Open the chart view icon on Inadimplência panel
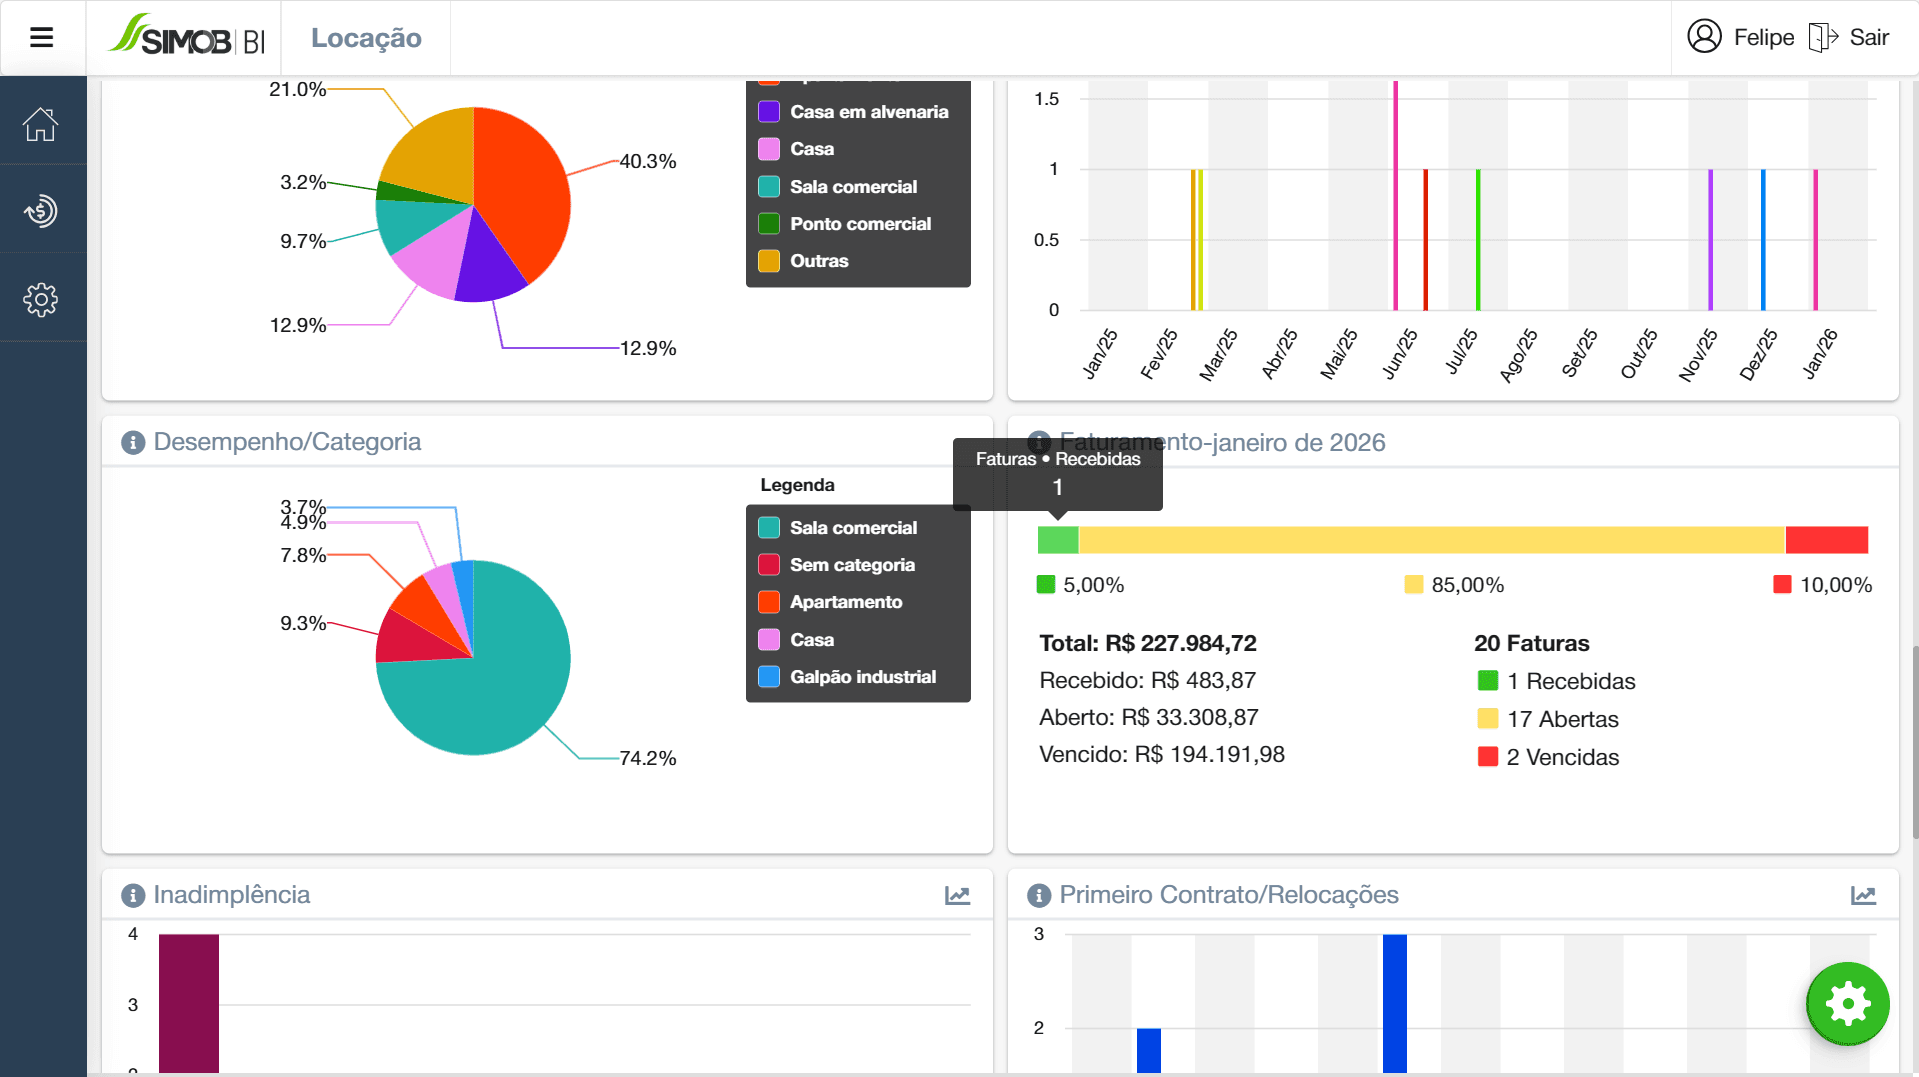The height and width of the screenshot is (1077, 1919). pos(957,895)
